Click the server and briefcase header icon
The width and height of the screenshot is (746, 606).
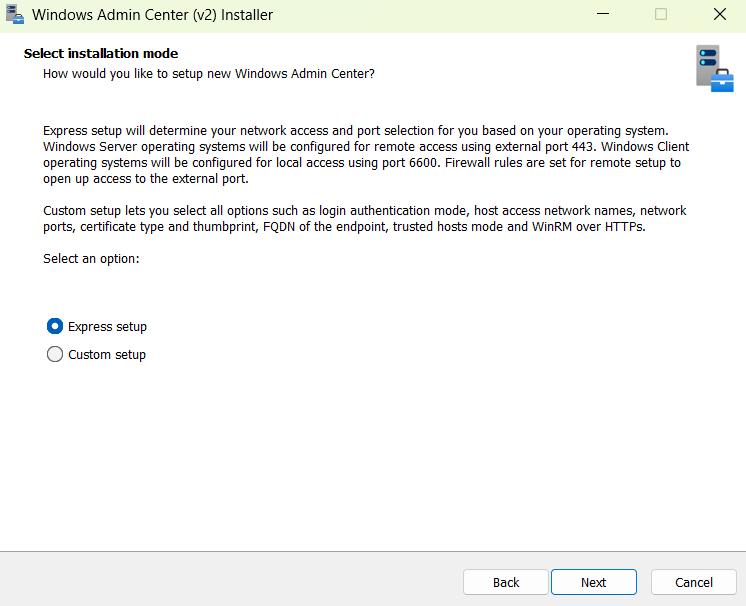[x=714, y=68]
